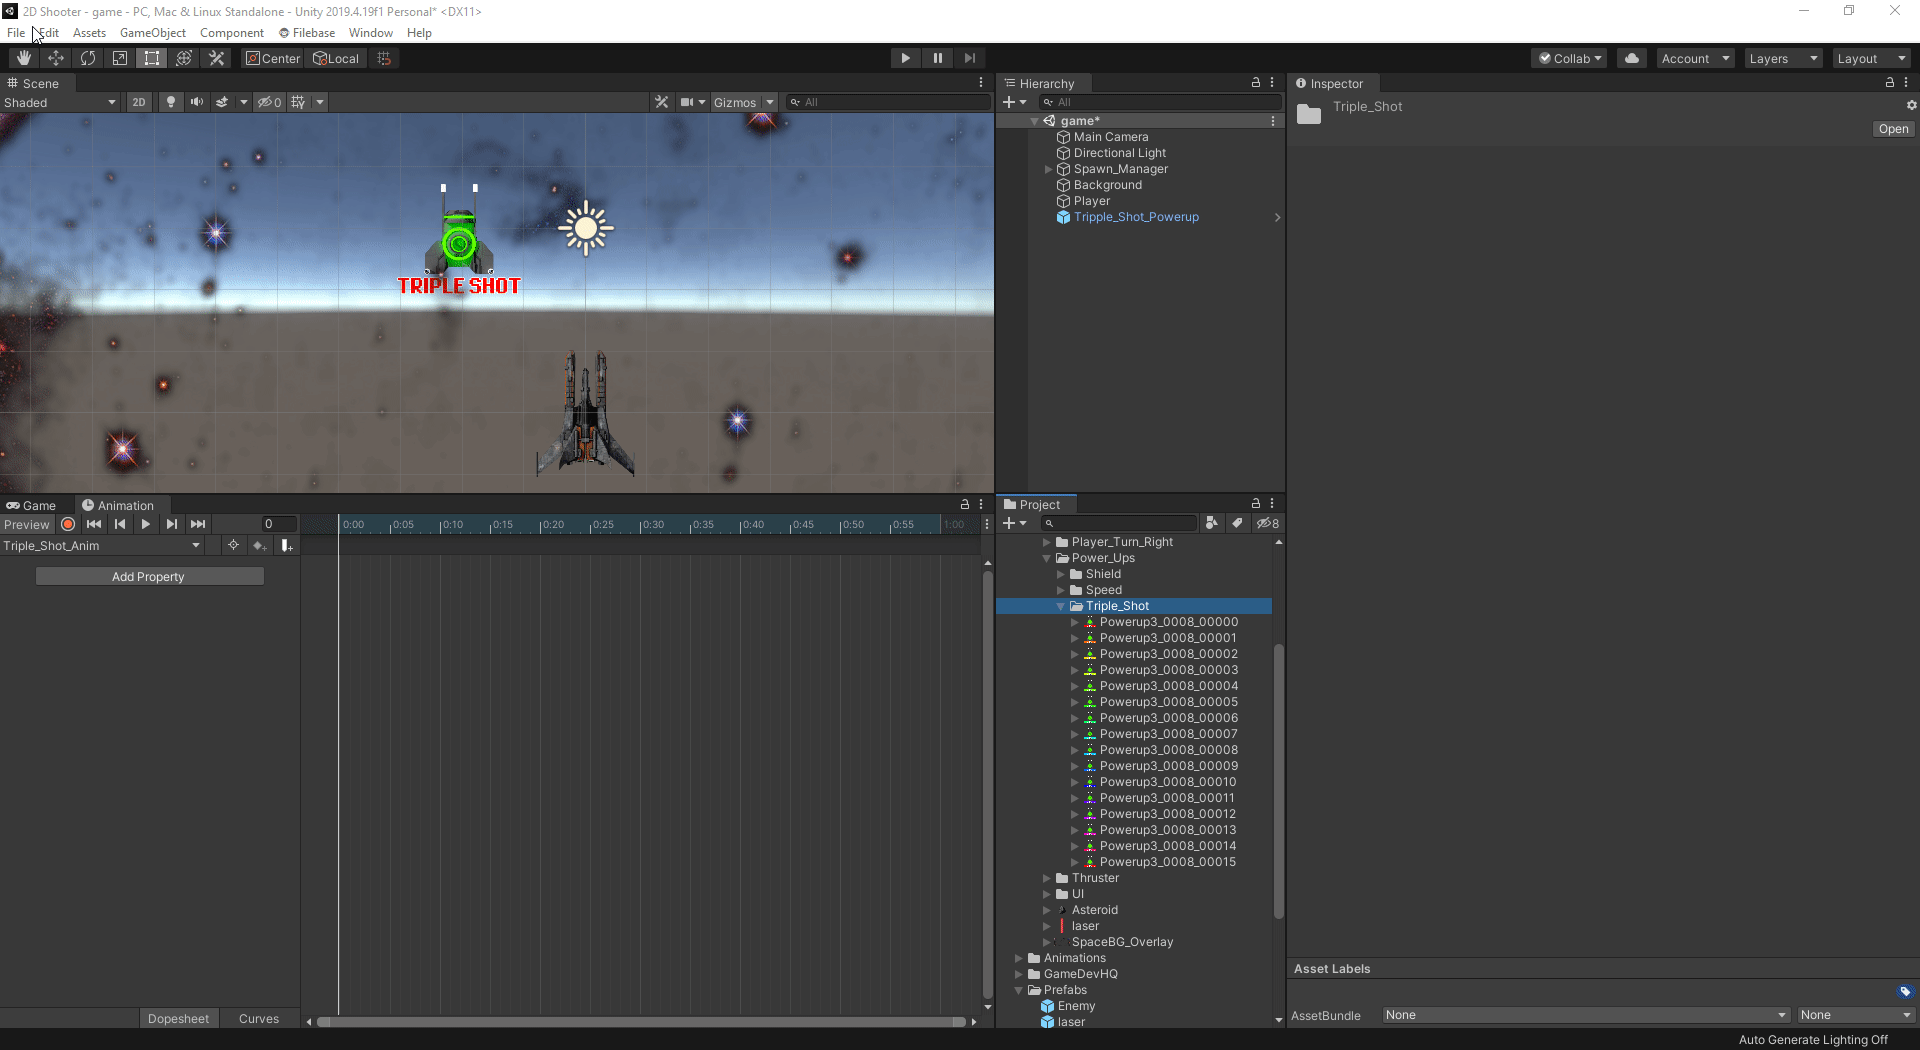
Task: Open scene camera settings icon
Action: coord(688,102)
